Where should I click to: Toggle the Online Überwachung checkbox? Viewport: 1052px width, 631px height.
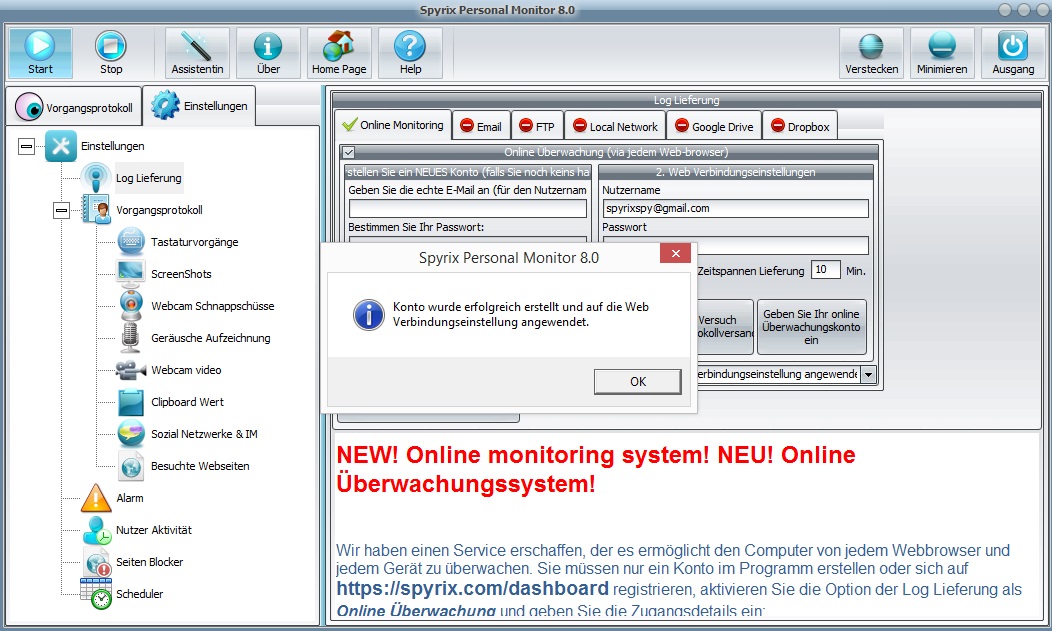[x=349, y=152]
